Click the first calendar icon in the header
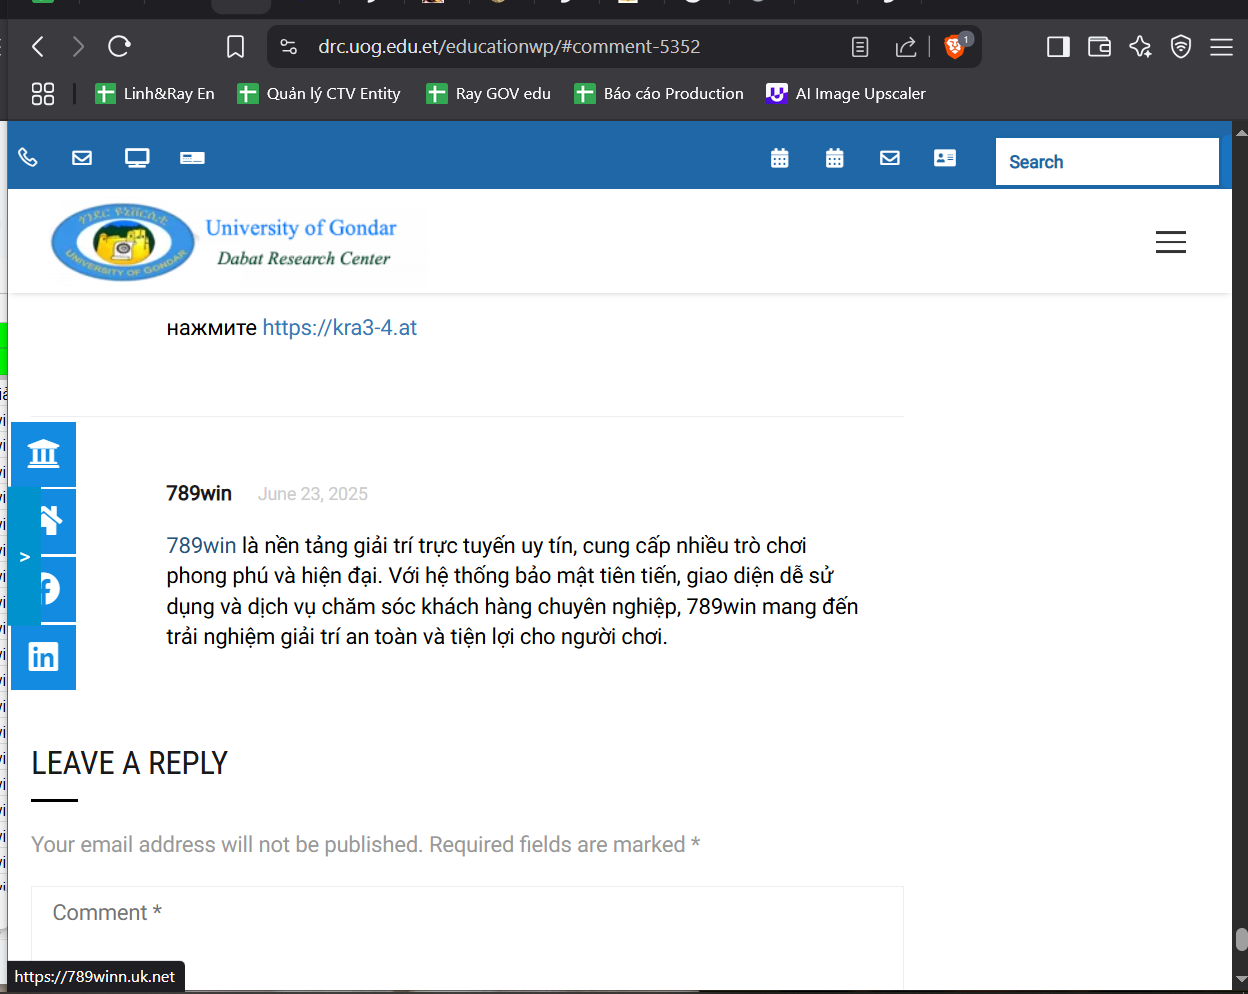Viewport: 1248px width, 994px height. click(x=780, y=157)
